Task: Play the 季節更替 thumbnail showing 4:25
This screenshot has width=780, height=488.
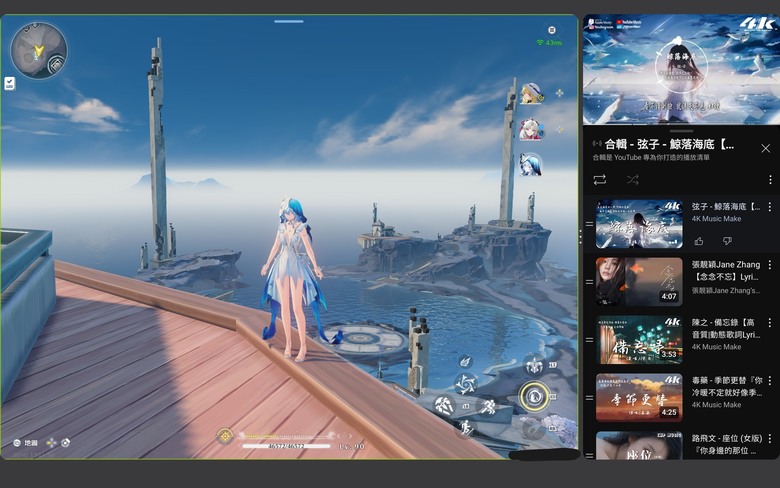Action: click(x=639, y=398)
